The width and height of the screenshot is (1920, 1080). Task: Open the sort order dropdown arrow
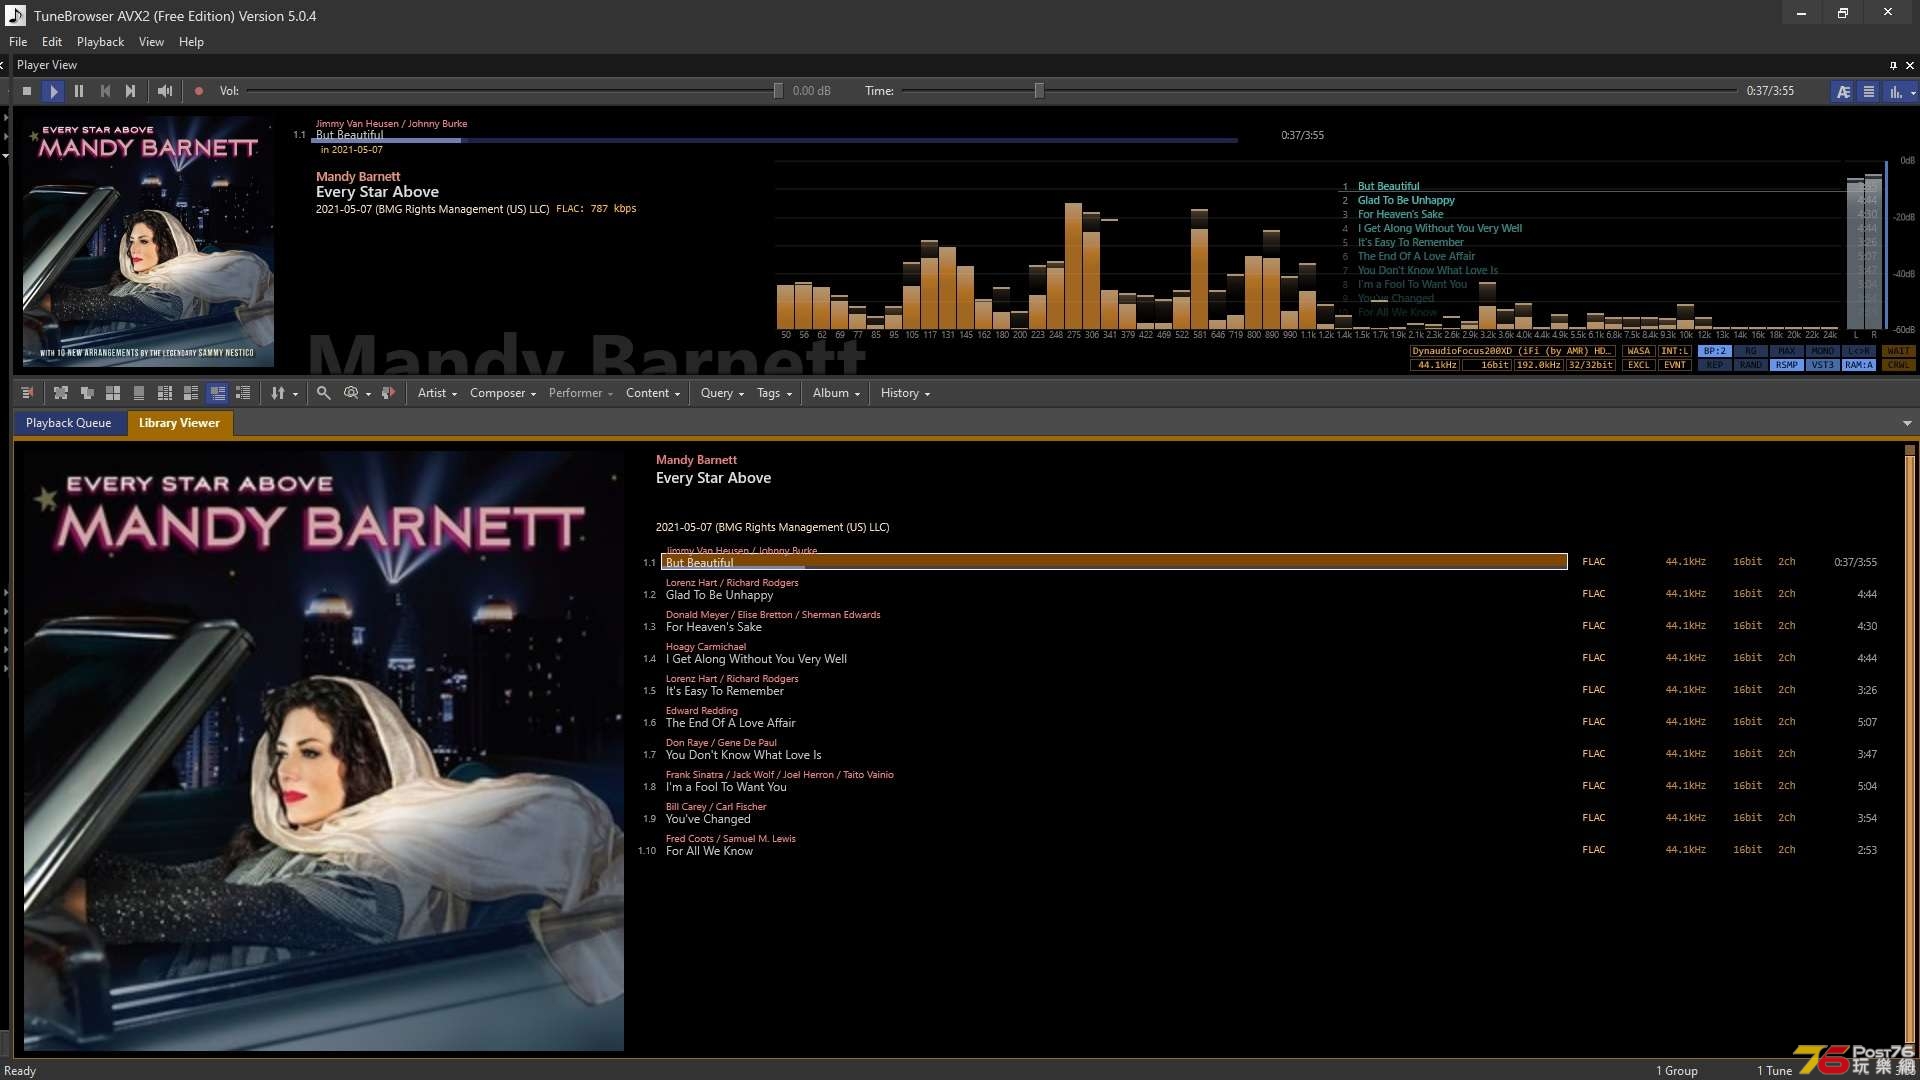coord(295,394)
